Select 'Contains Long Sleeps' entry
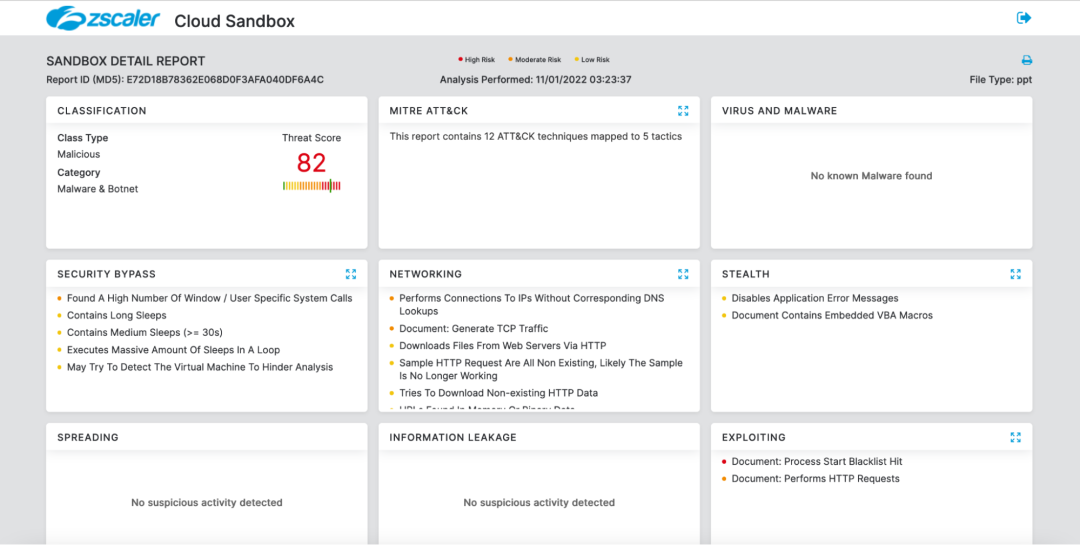This screenshot has height=545, width=1080. 116,315
